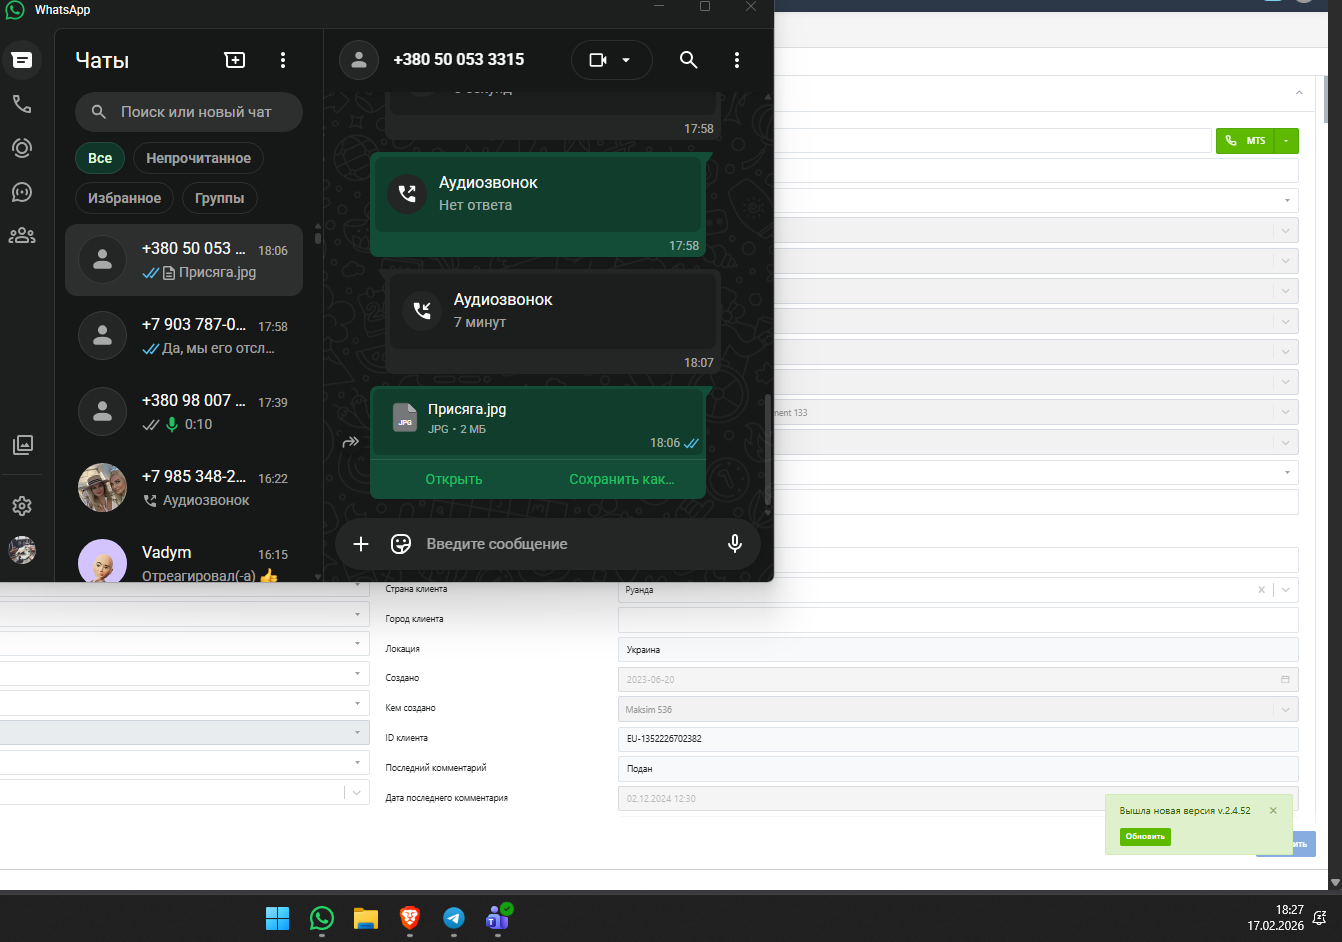Open chat with +380 50 053
The height and width of the screenshot is (942, 1342).
pos(184,260)
